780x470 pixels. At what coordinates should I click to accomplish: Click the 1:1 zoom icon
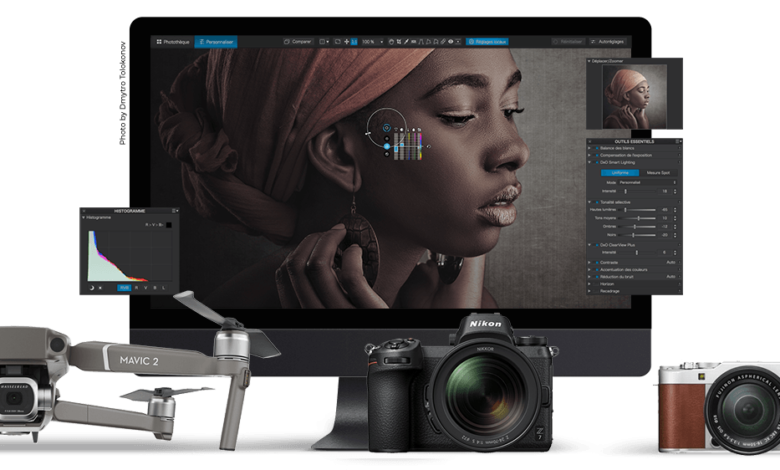354,42
